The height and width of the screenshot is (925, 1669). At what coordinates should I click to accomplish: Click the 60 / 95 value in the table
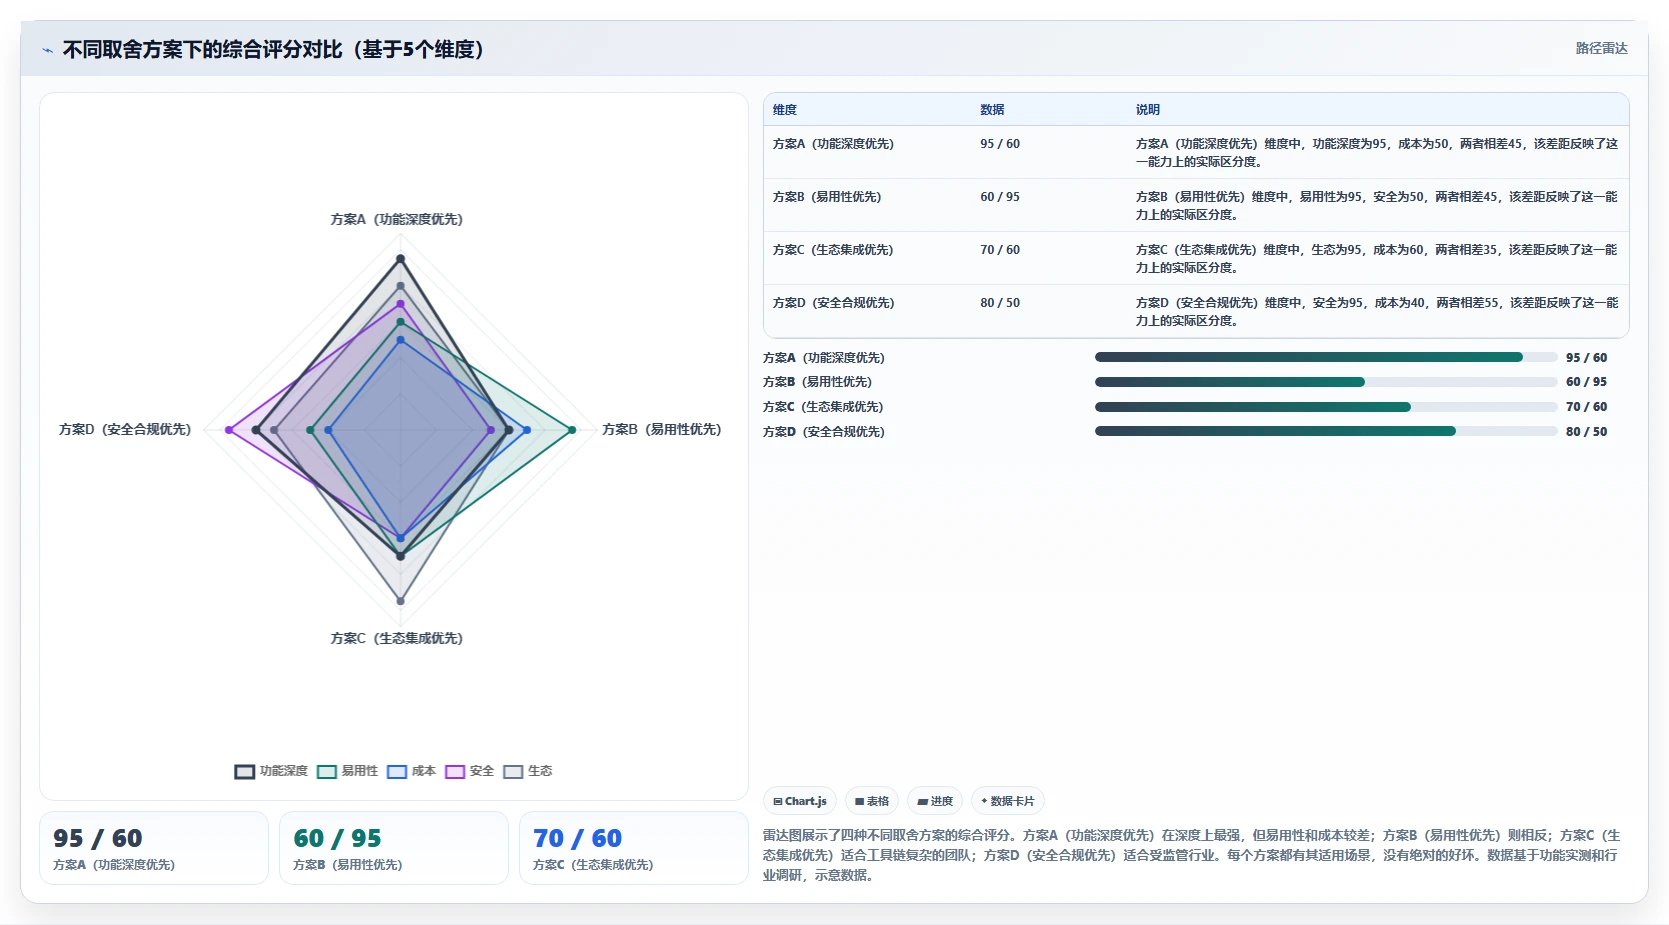pos(1000,197)
